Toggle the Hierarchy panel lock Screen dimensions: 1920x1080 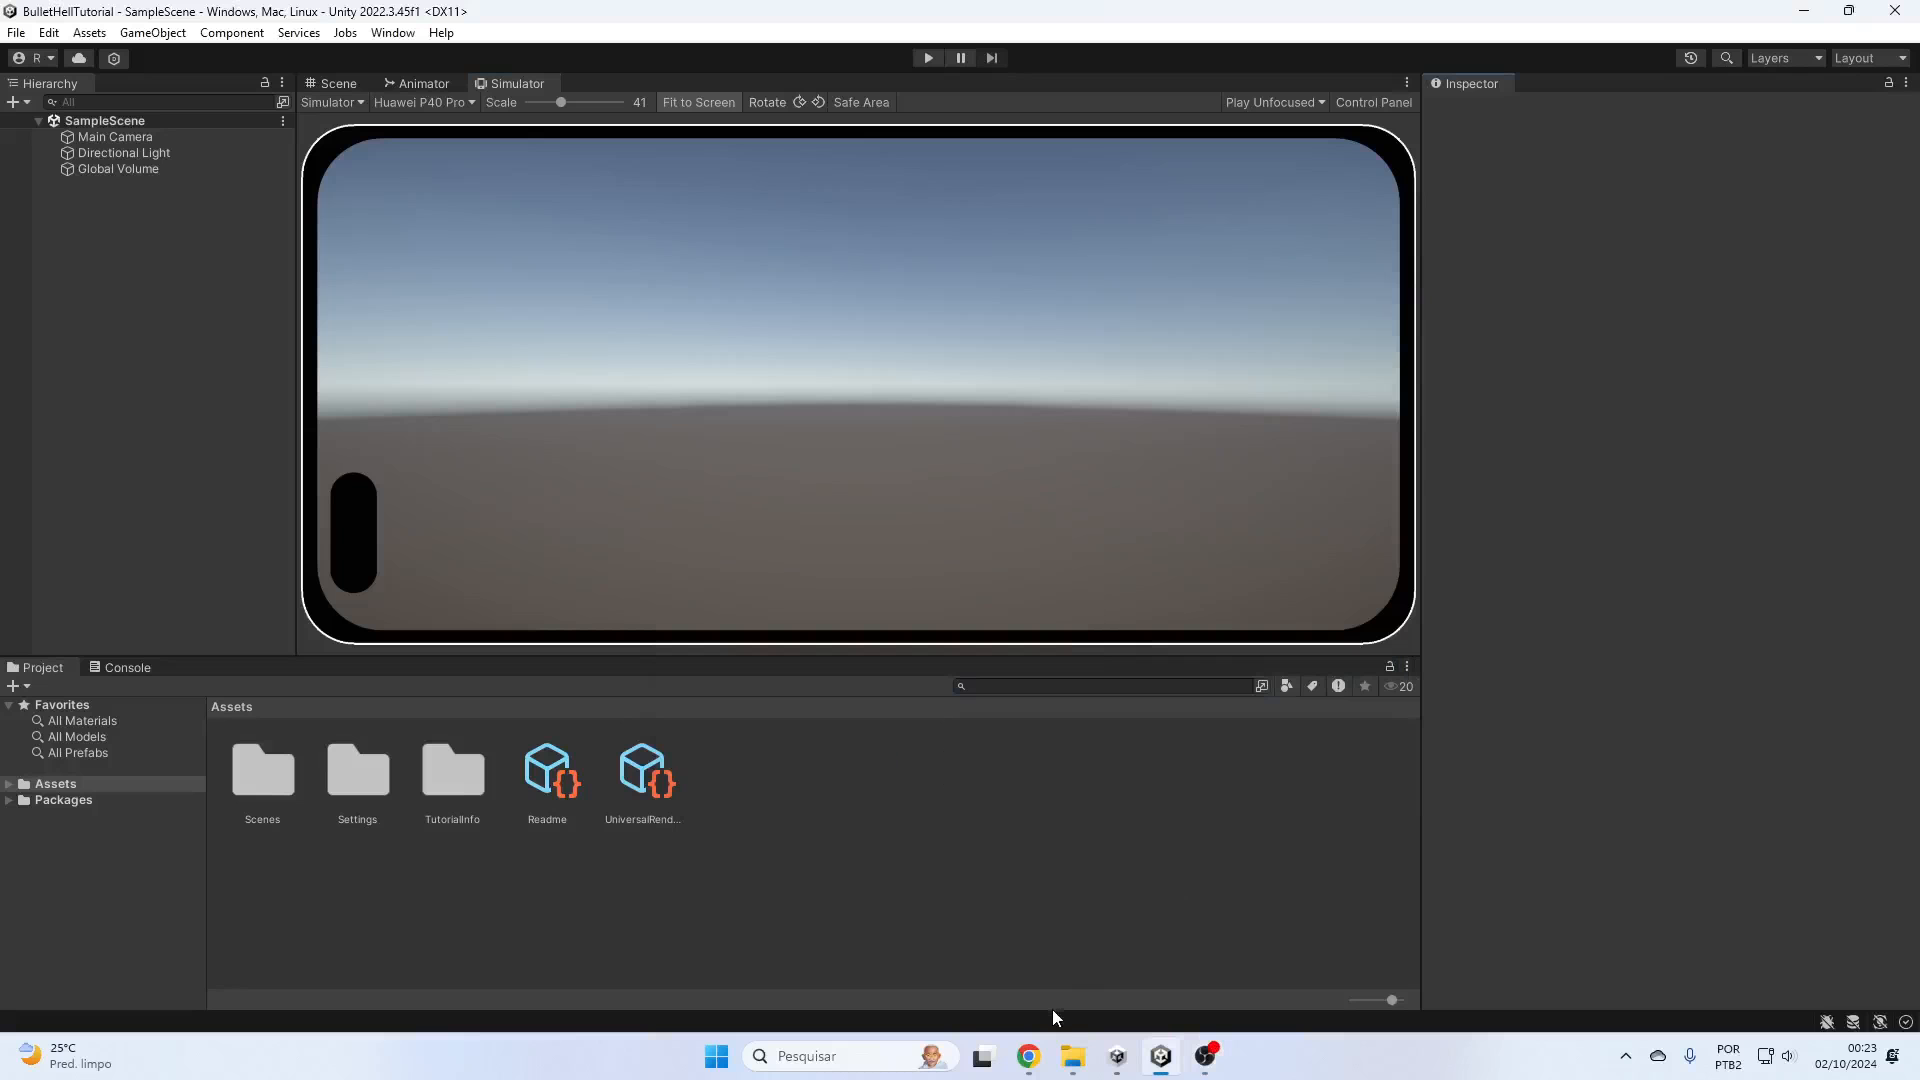pyautogui.click(x=265, y=83)
